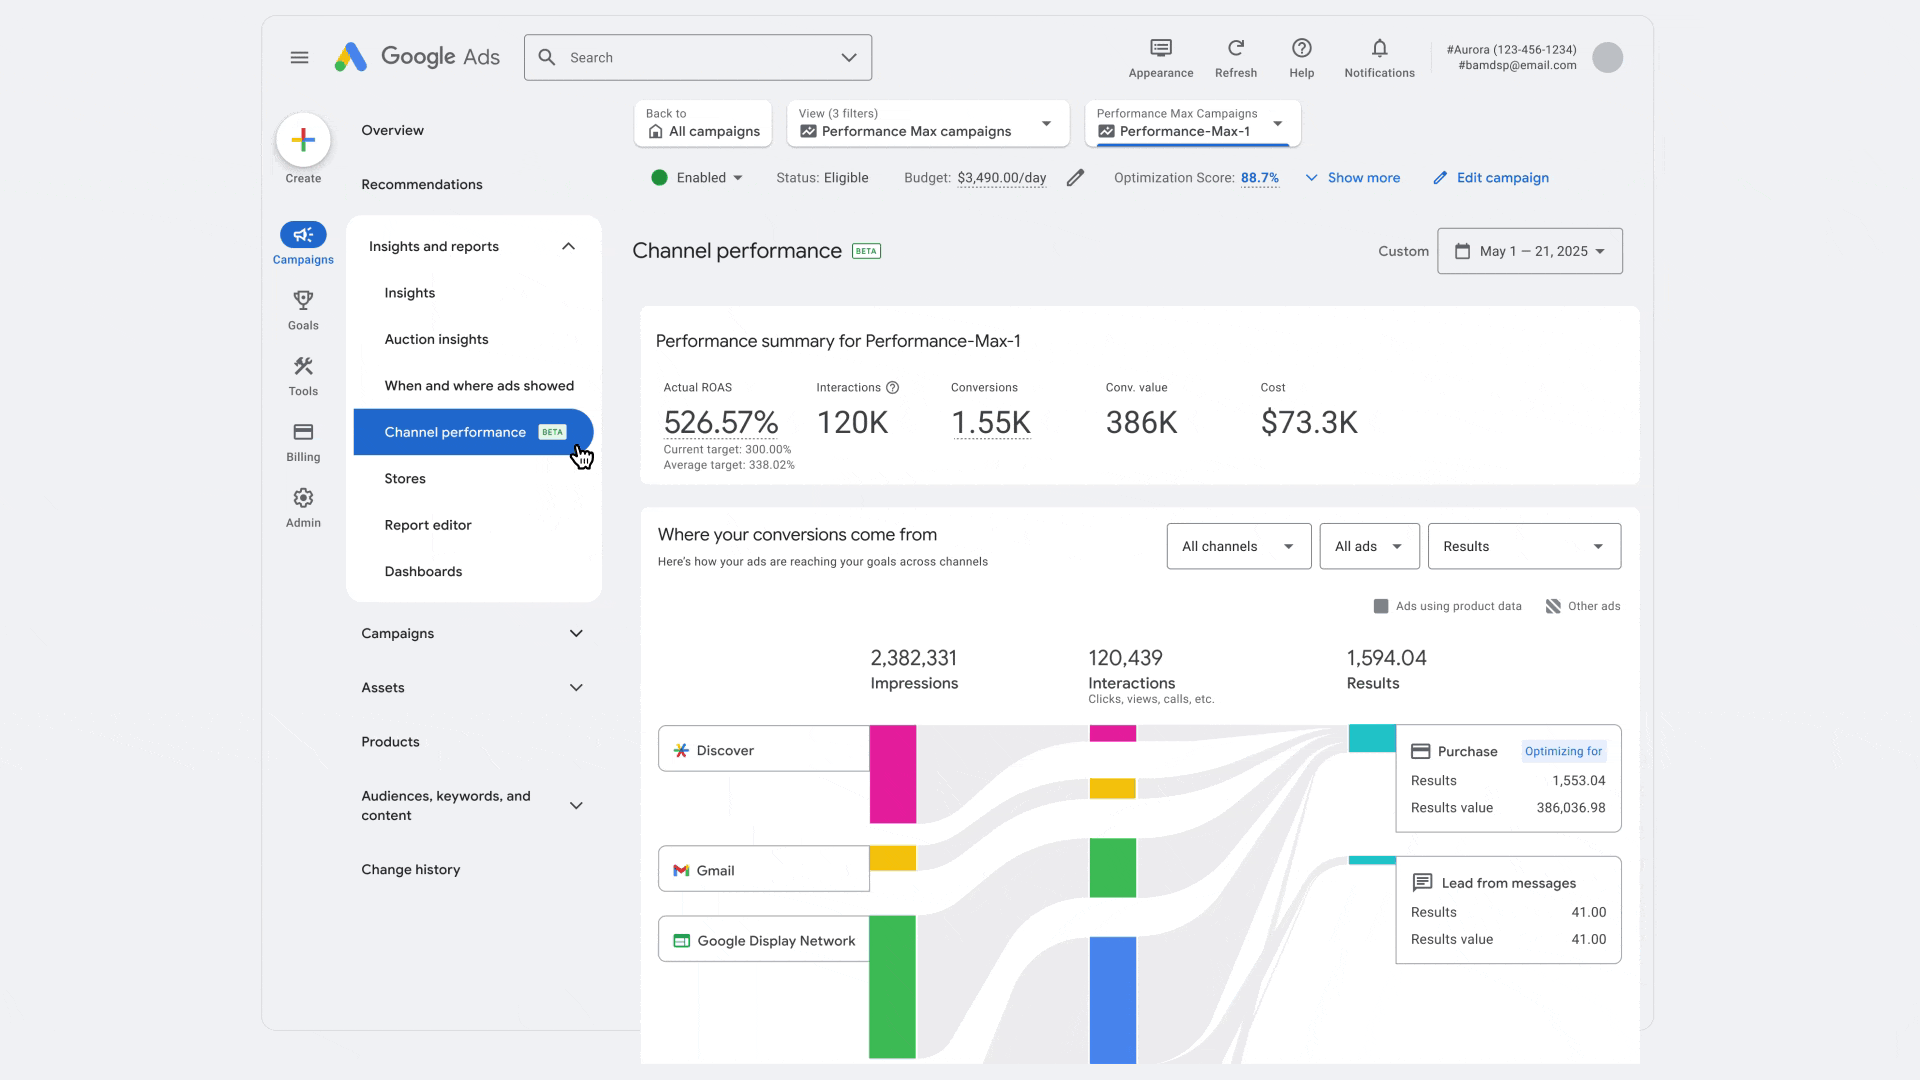Image resolution: width=1920 pixels, height=1080 pixels.
Task: Open account avatar menu
Action: click(1607, 57)
